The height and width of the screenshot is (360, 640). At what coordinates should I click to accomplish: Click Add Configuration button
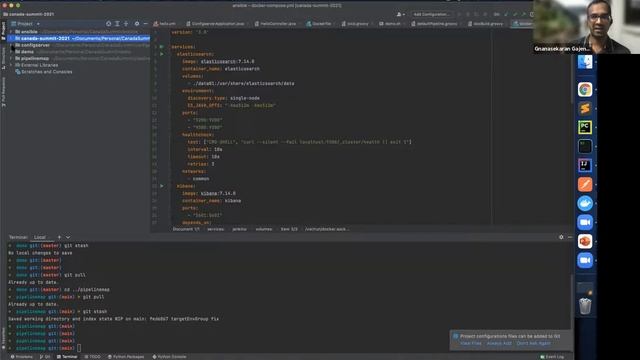point(431,14)
